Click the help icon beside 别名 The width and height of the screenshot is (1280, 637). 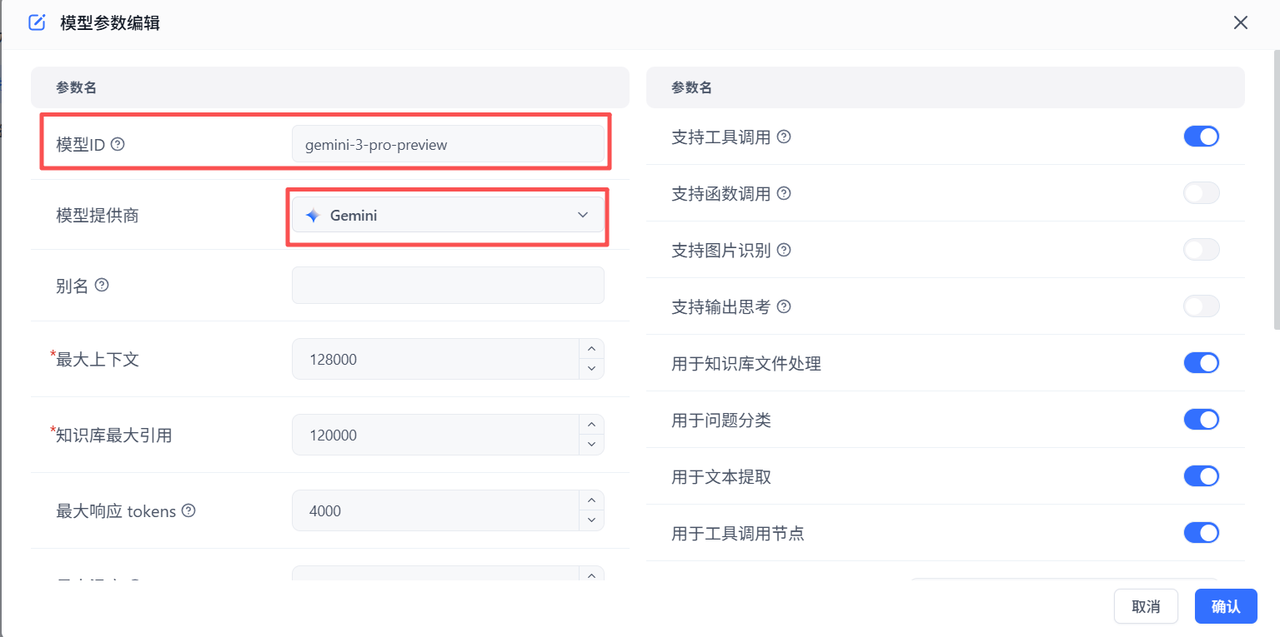coord(101,285)
